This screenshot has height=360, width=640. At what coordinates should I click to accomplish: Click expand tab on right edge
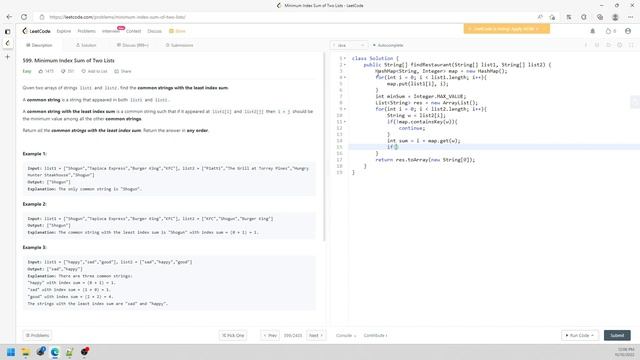tap(635, 102)
